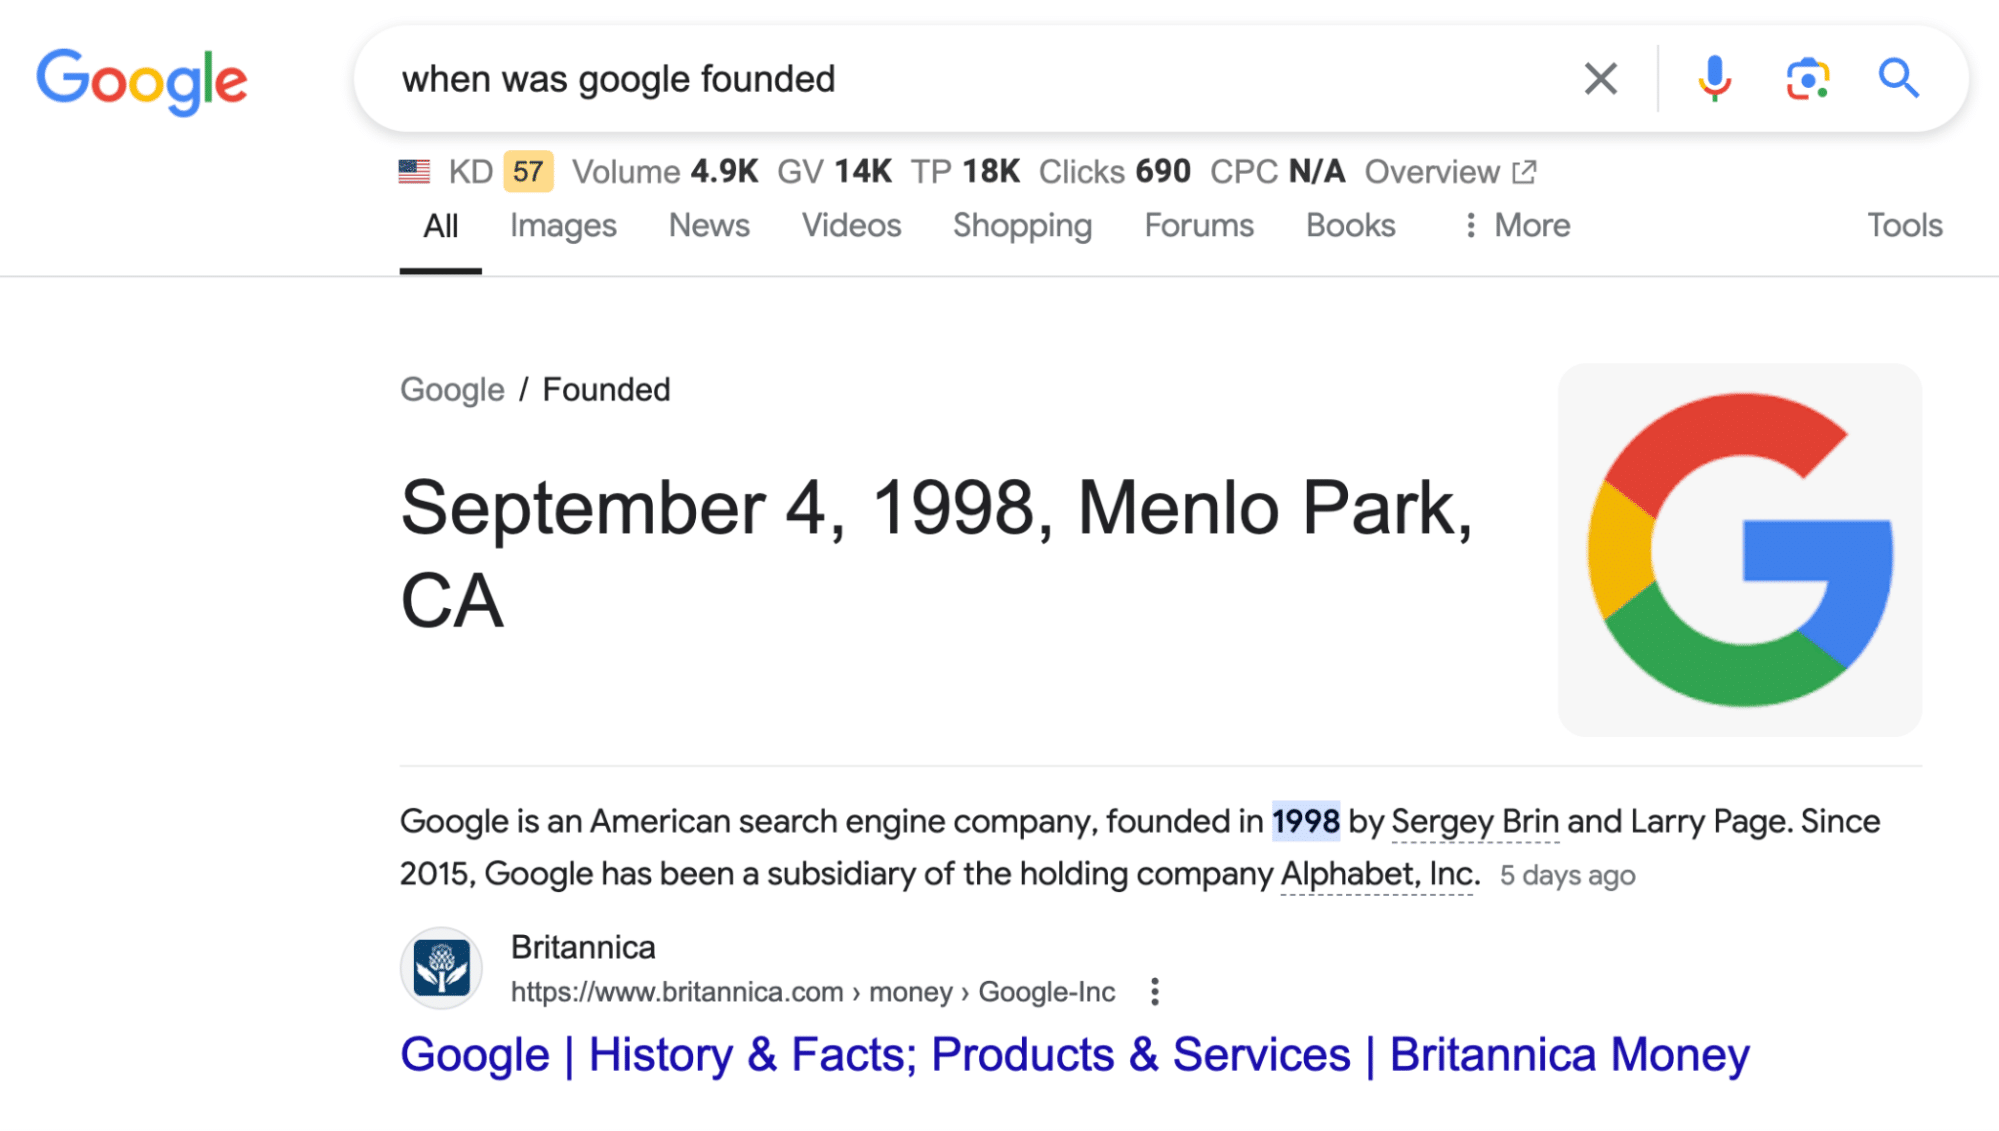
Task: Click the Google logo in header
Action: (x=141, y=80)
